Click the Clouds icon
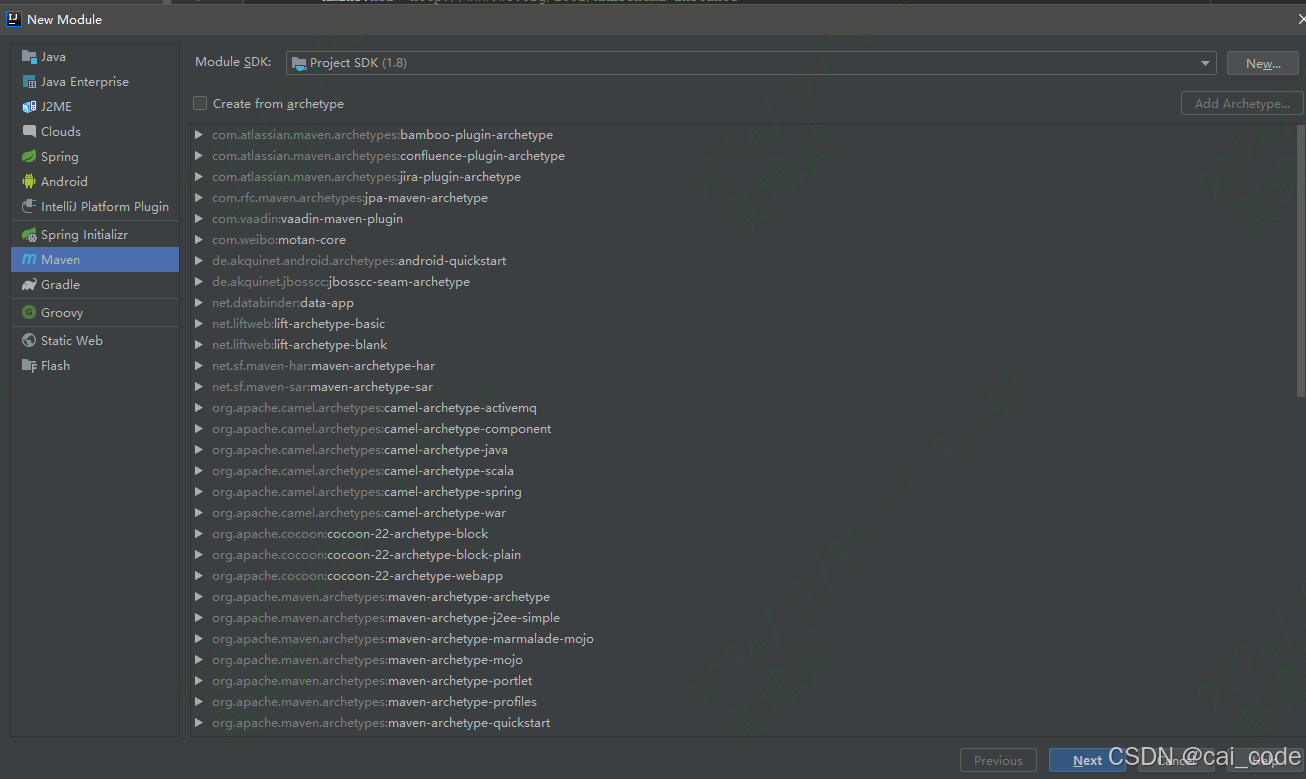 pyautogui.click(x=29, y=132)
